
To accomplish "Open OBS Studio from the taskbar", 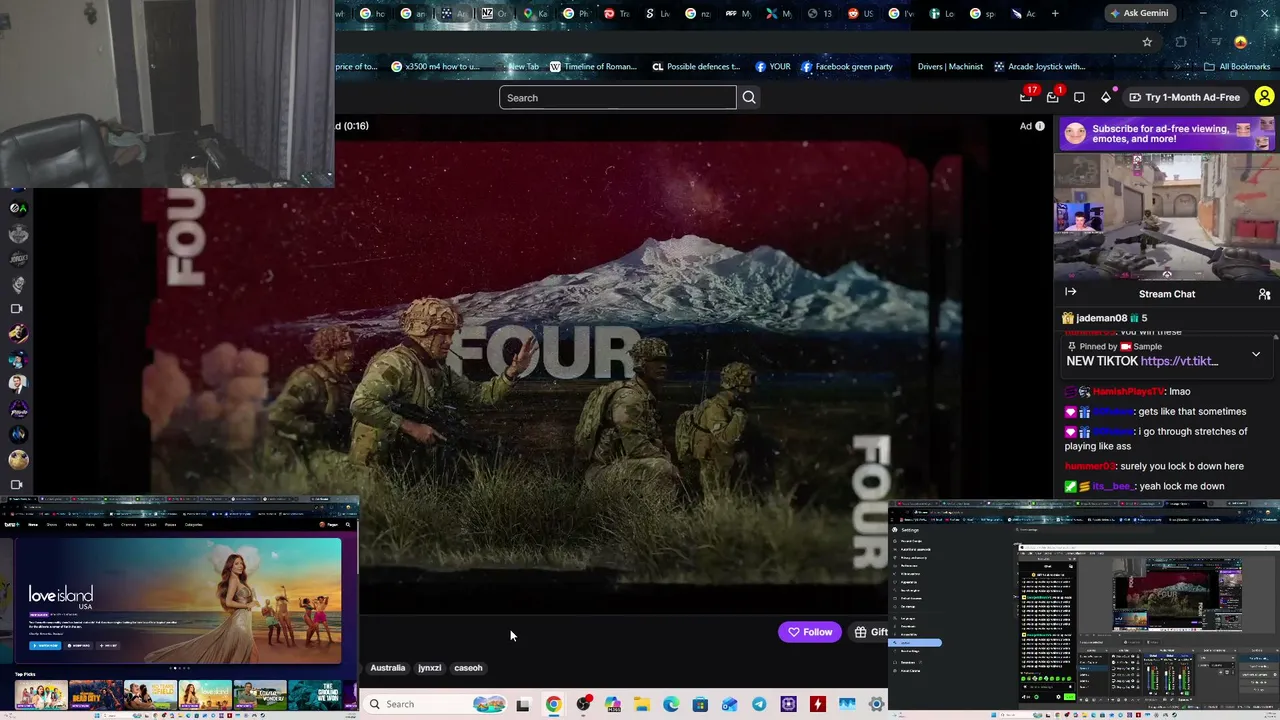I will pyautogui.click(x=583, y=704).
